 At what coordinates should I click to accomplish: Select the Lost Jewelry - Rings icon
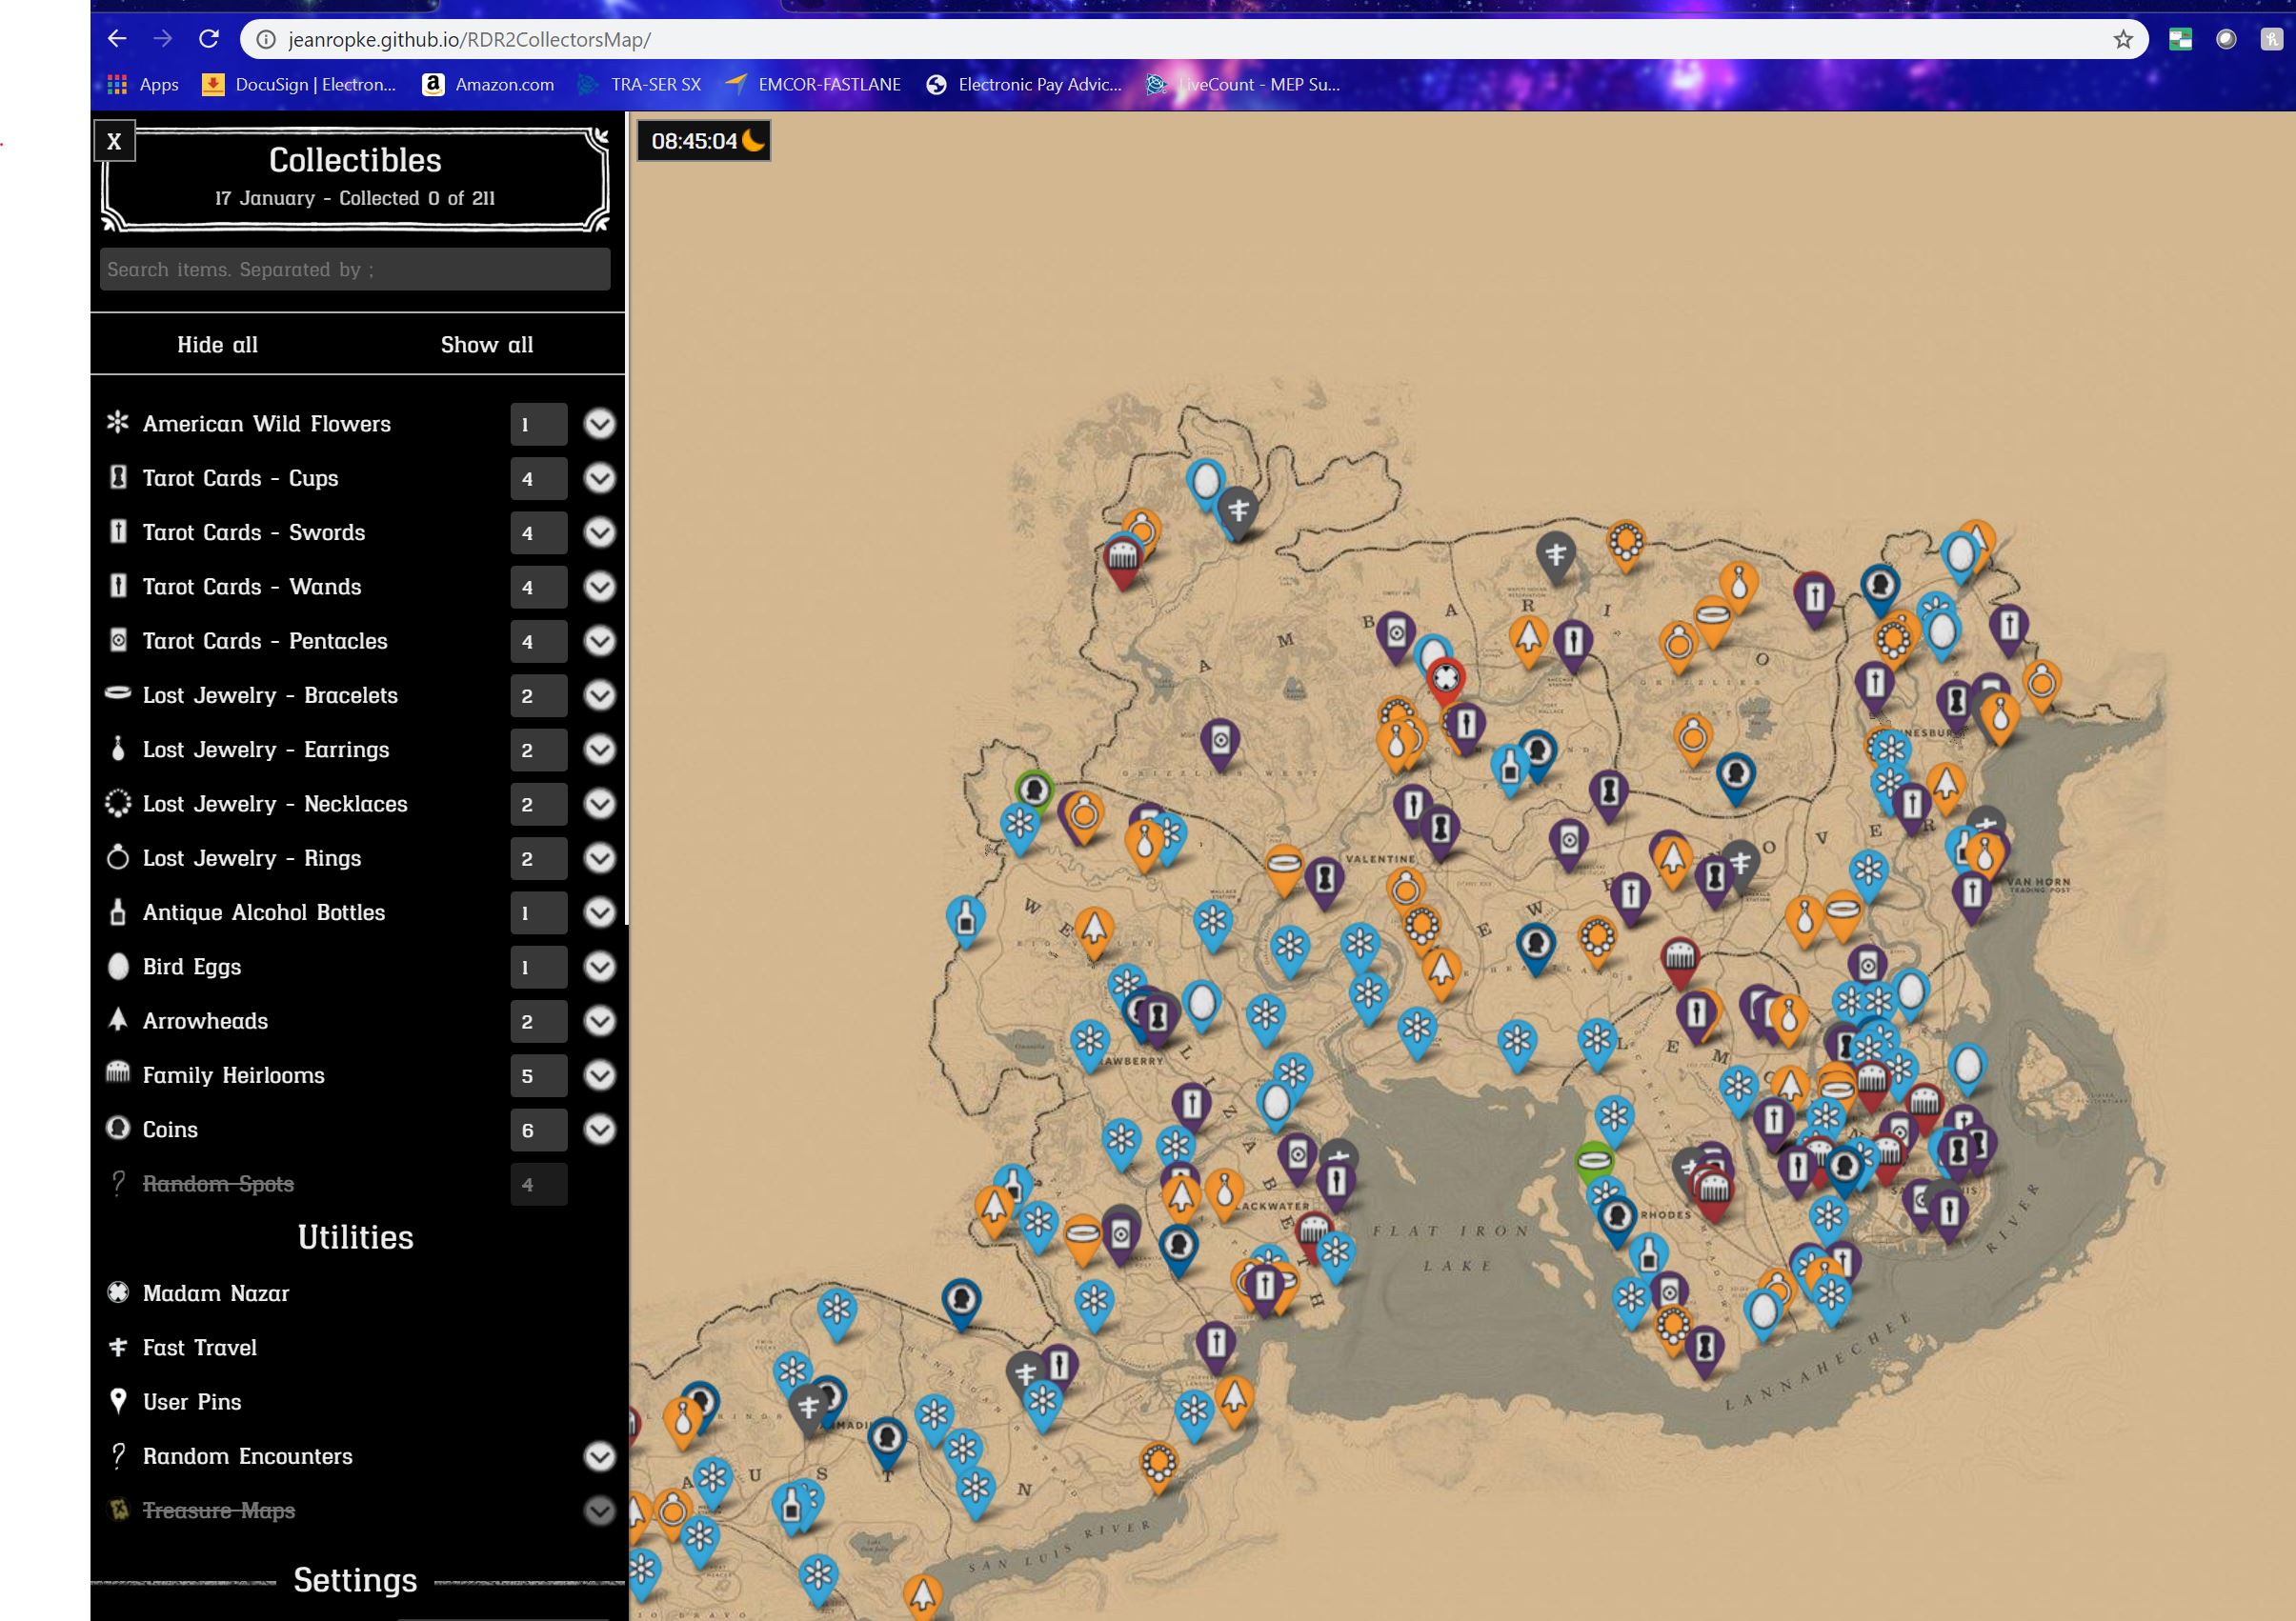click(119, 858)
